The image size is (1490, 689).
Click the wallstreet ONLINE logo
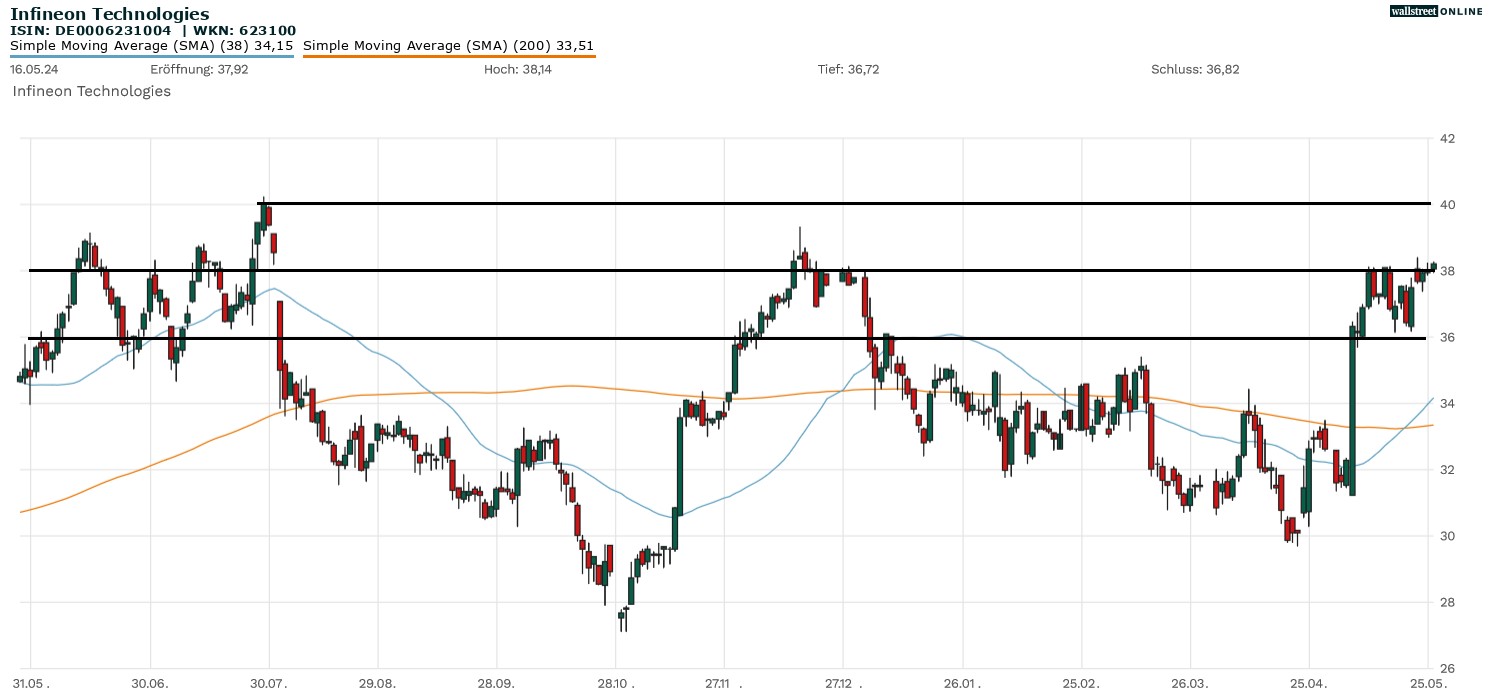click(x=1436, y=11)
